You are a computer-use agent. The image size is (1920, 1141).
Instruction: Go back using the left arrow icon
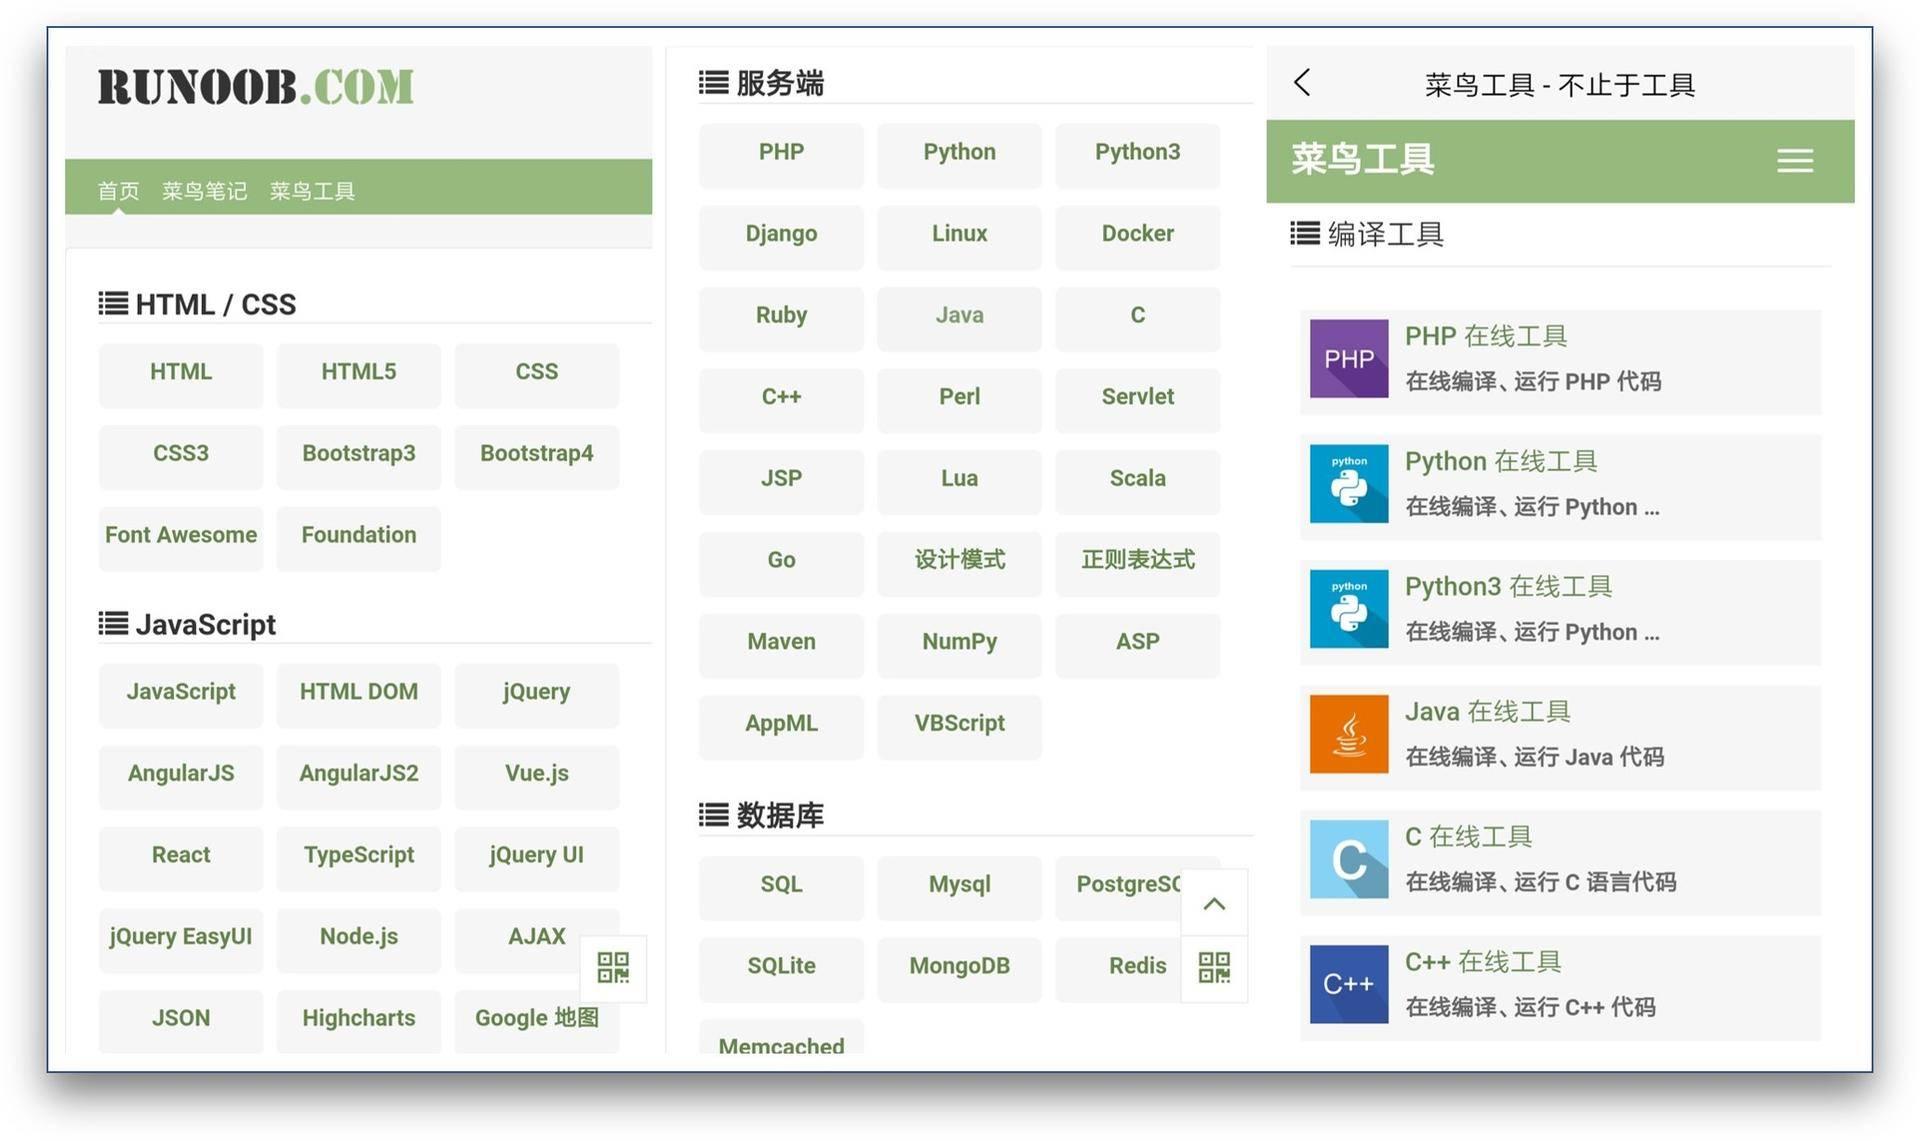[x=1301, y=83]
